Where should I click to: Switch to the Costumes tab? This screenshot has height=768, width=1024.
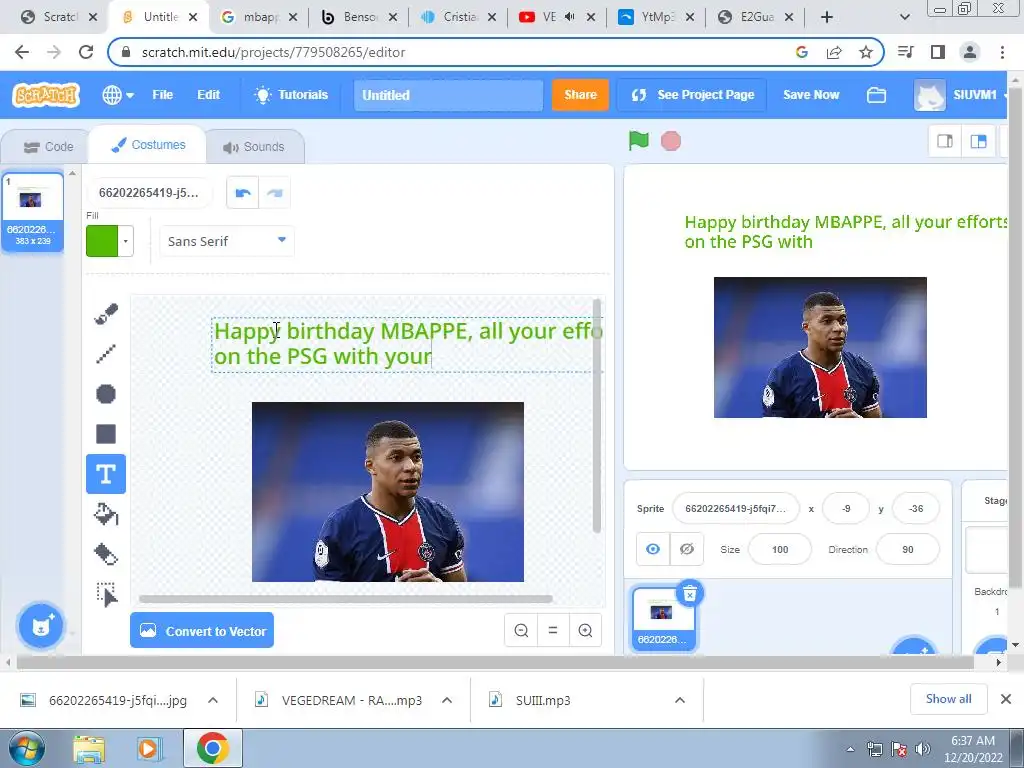coord(148,145)
